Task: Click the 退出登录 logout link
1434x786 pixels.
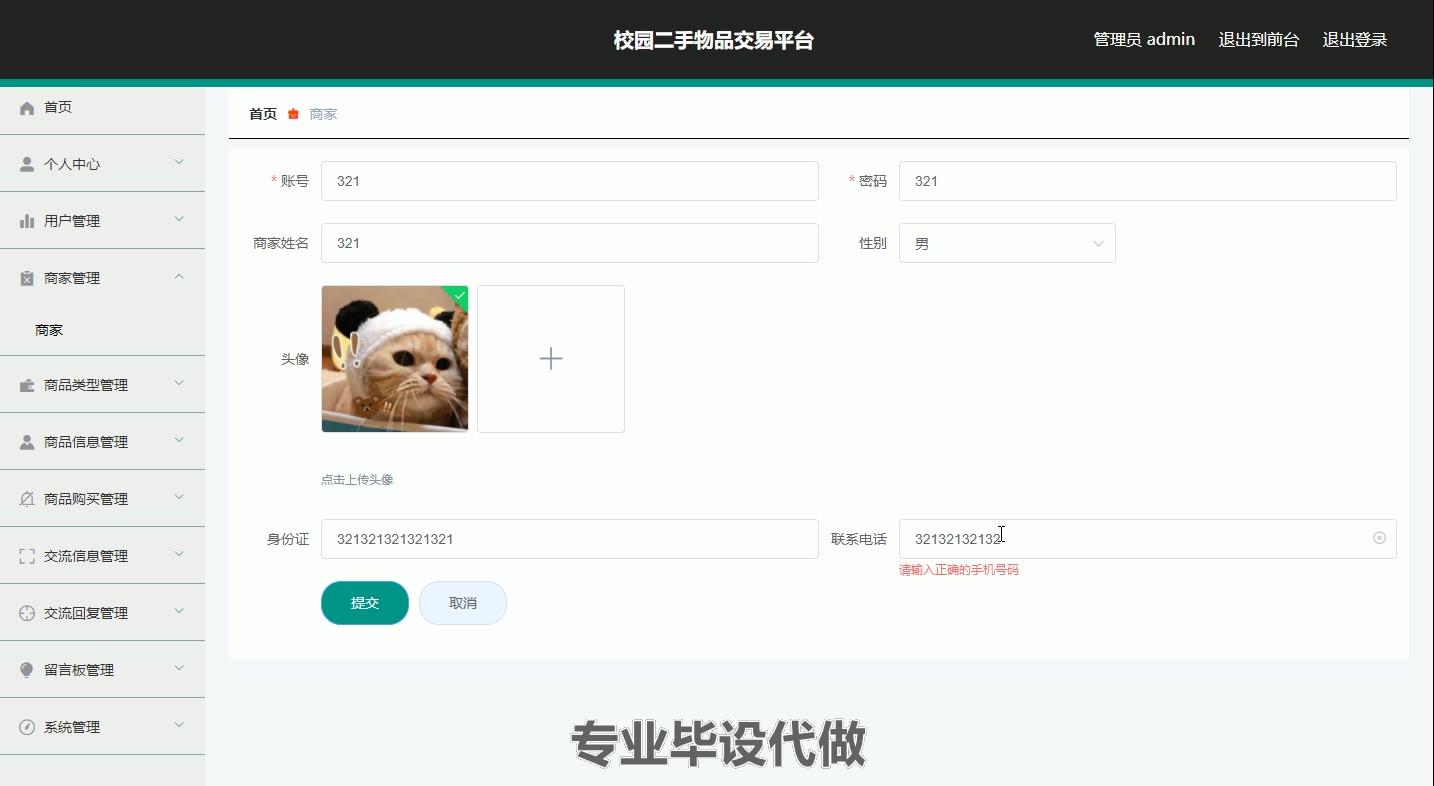Action: pyautogui.click(x=1355, y=40)
